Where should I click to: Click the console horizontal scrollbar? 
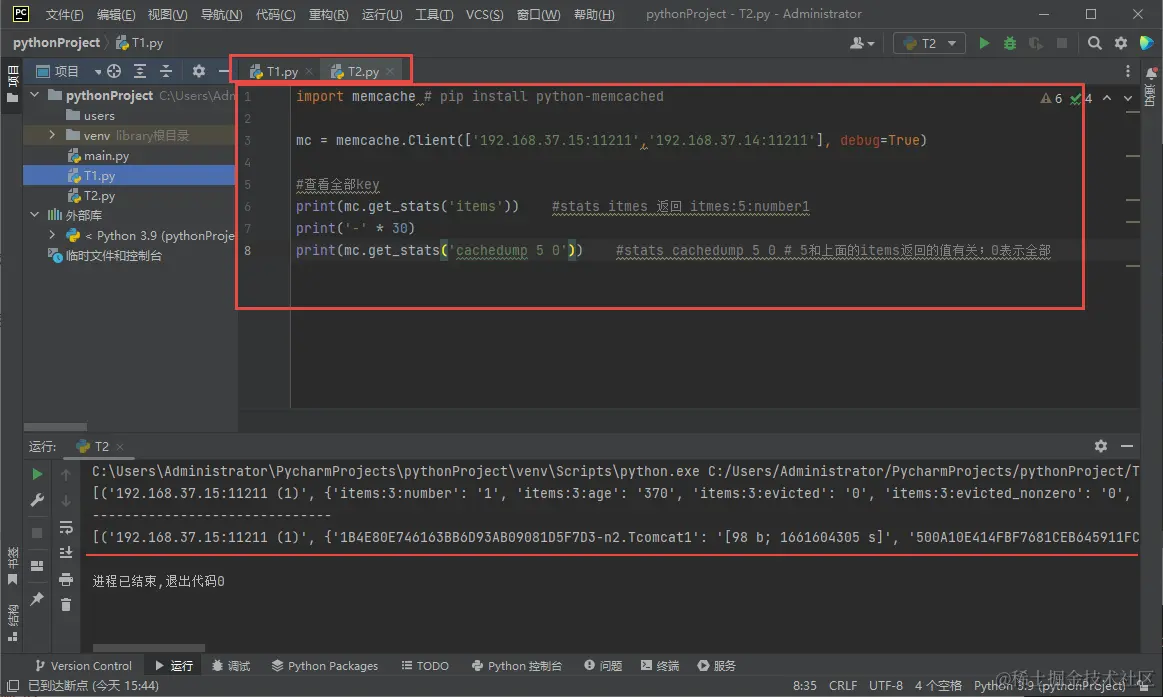[148, 647]
